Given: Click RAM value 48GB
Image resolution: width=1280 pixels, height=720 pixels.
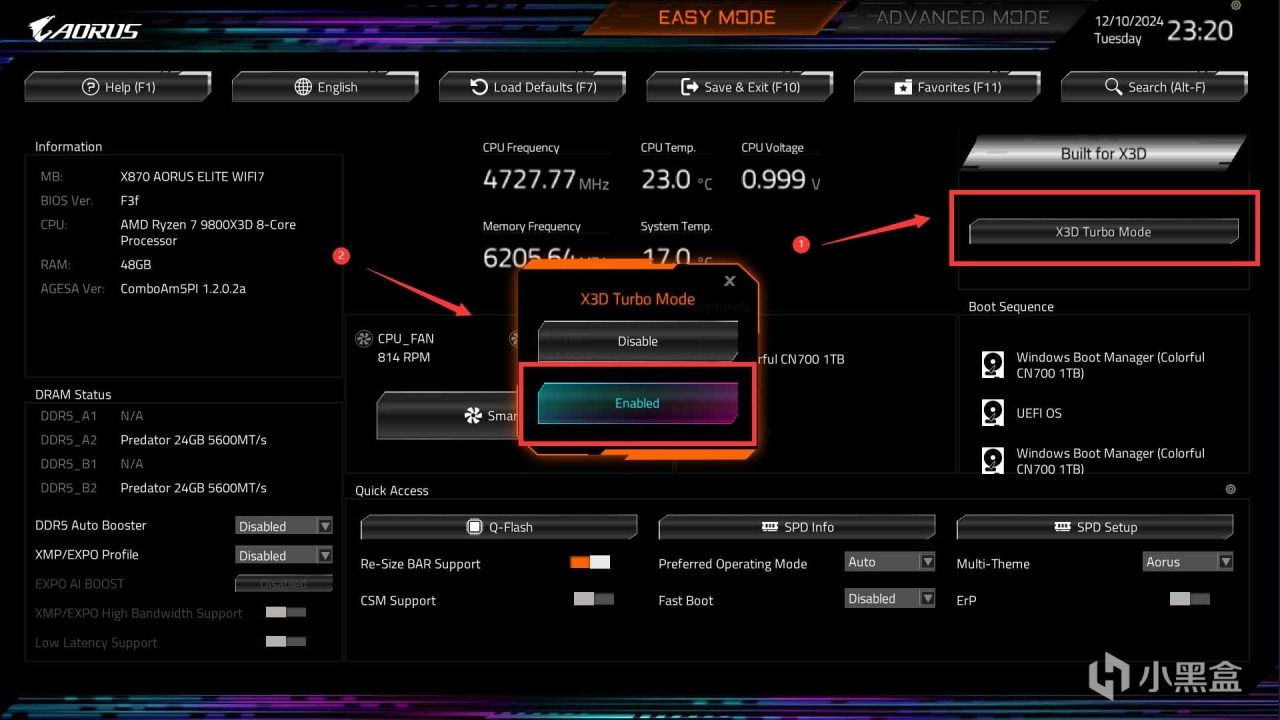Looking at the screenshot, I should (x=136, y=264).
